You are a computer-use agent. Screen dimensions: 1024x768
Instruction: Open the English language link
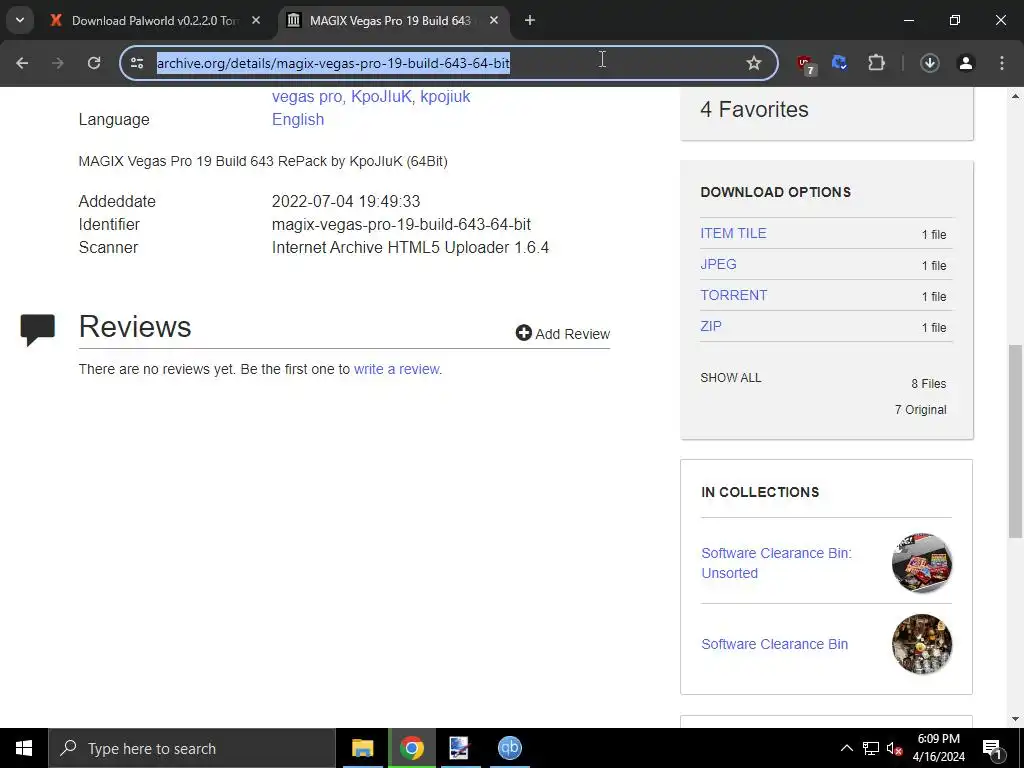click(x=298, y=120)
